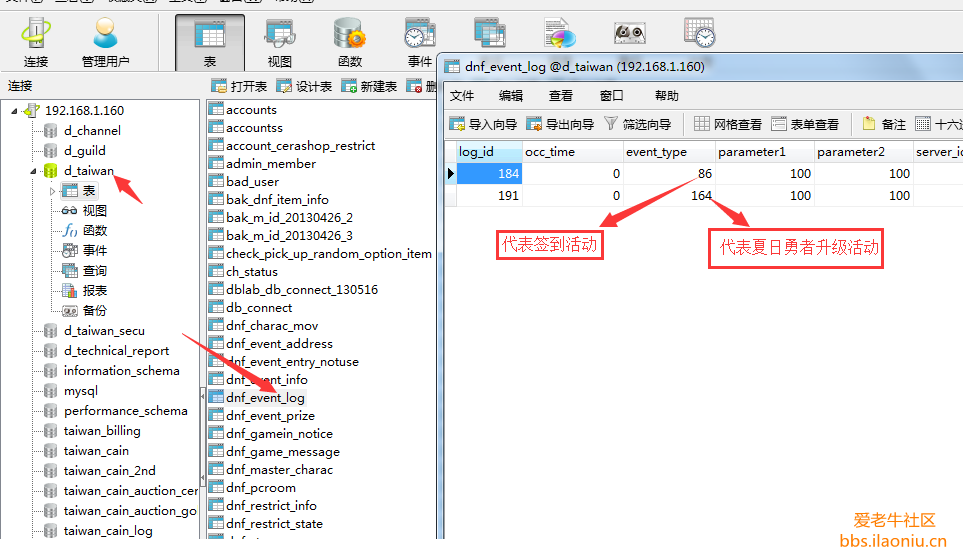Open the 文件 (File) menu
The width and height of the screenshot is (963, 553).
tap(462, 96)
